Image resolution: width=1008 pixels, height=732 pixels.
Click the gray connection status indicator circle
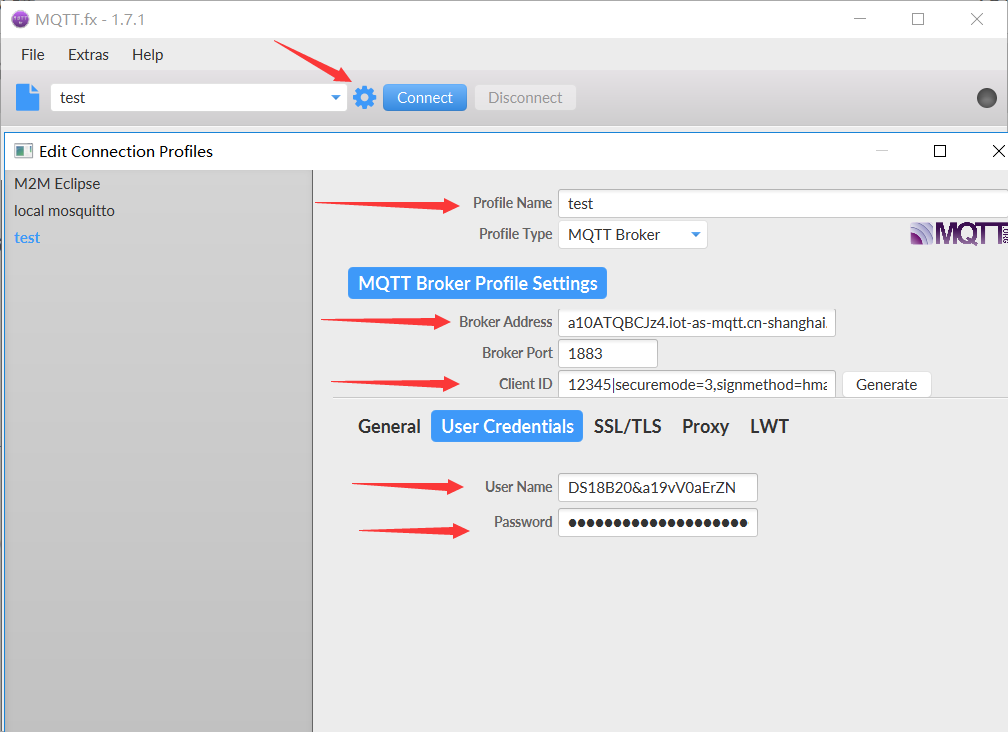tap(986, 98)
